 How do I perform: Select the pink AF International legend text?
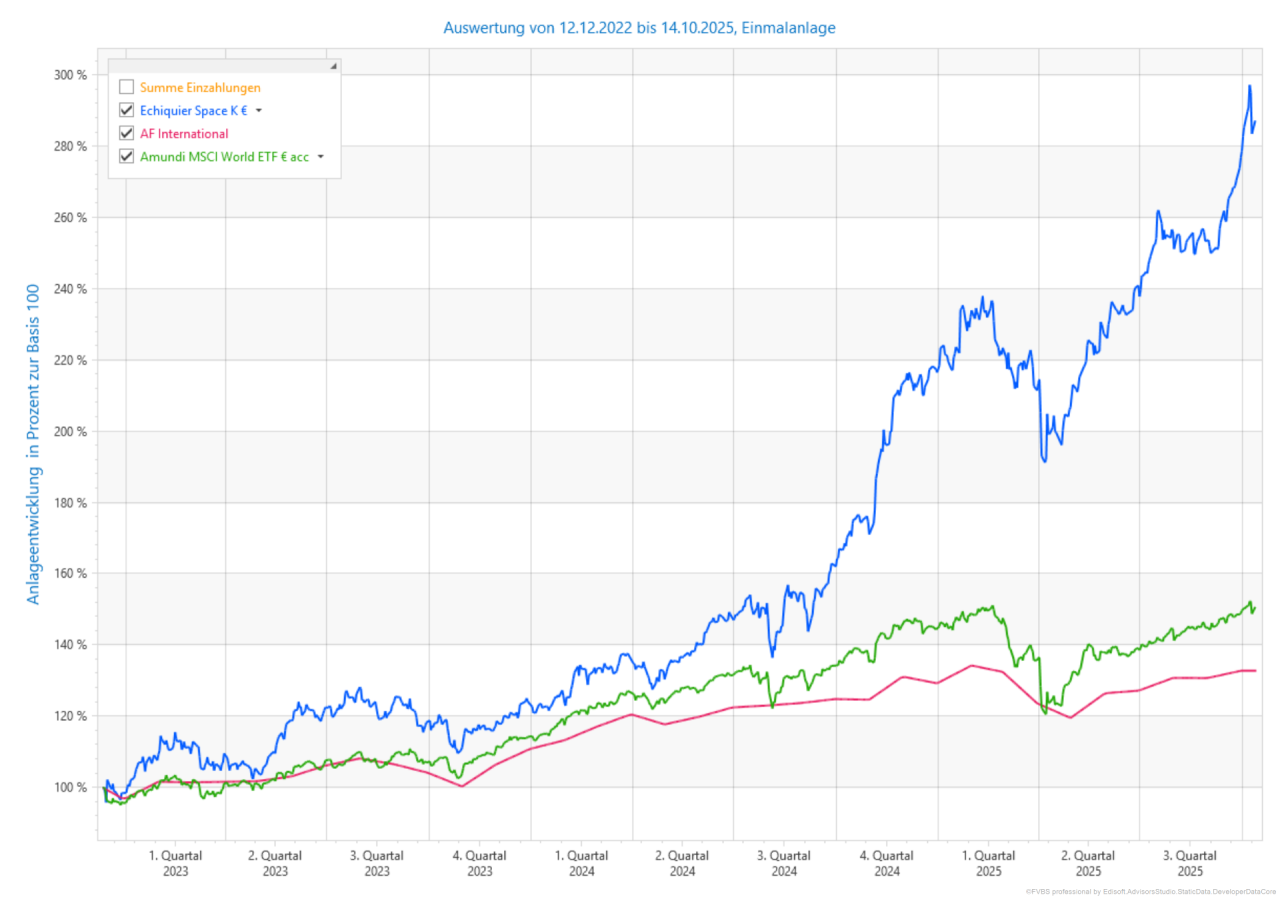click(x=184, y=133)
